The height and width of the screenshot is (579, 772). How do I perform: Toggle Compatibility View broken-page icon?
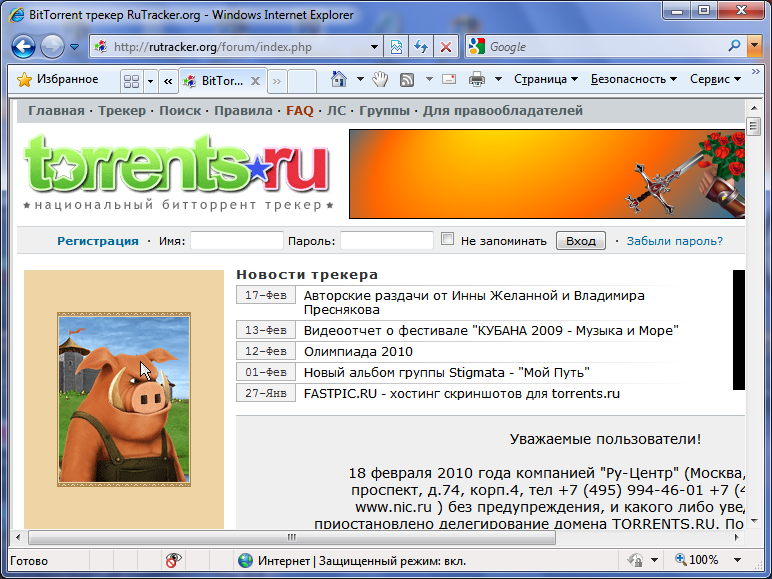coord(396,47)
